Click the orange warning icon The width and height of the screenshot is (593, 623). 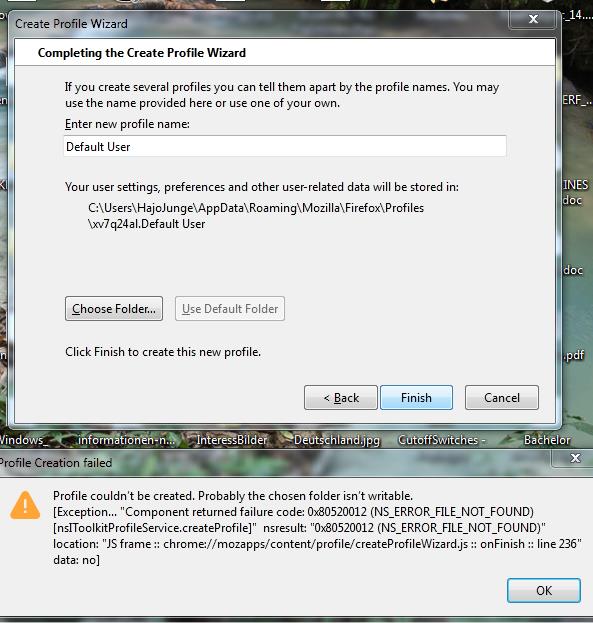[25, 505]
